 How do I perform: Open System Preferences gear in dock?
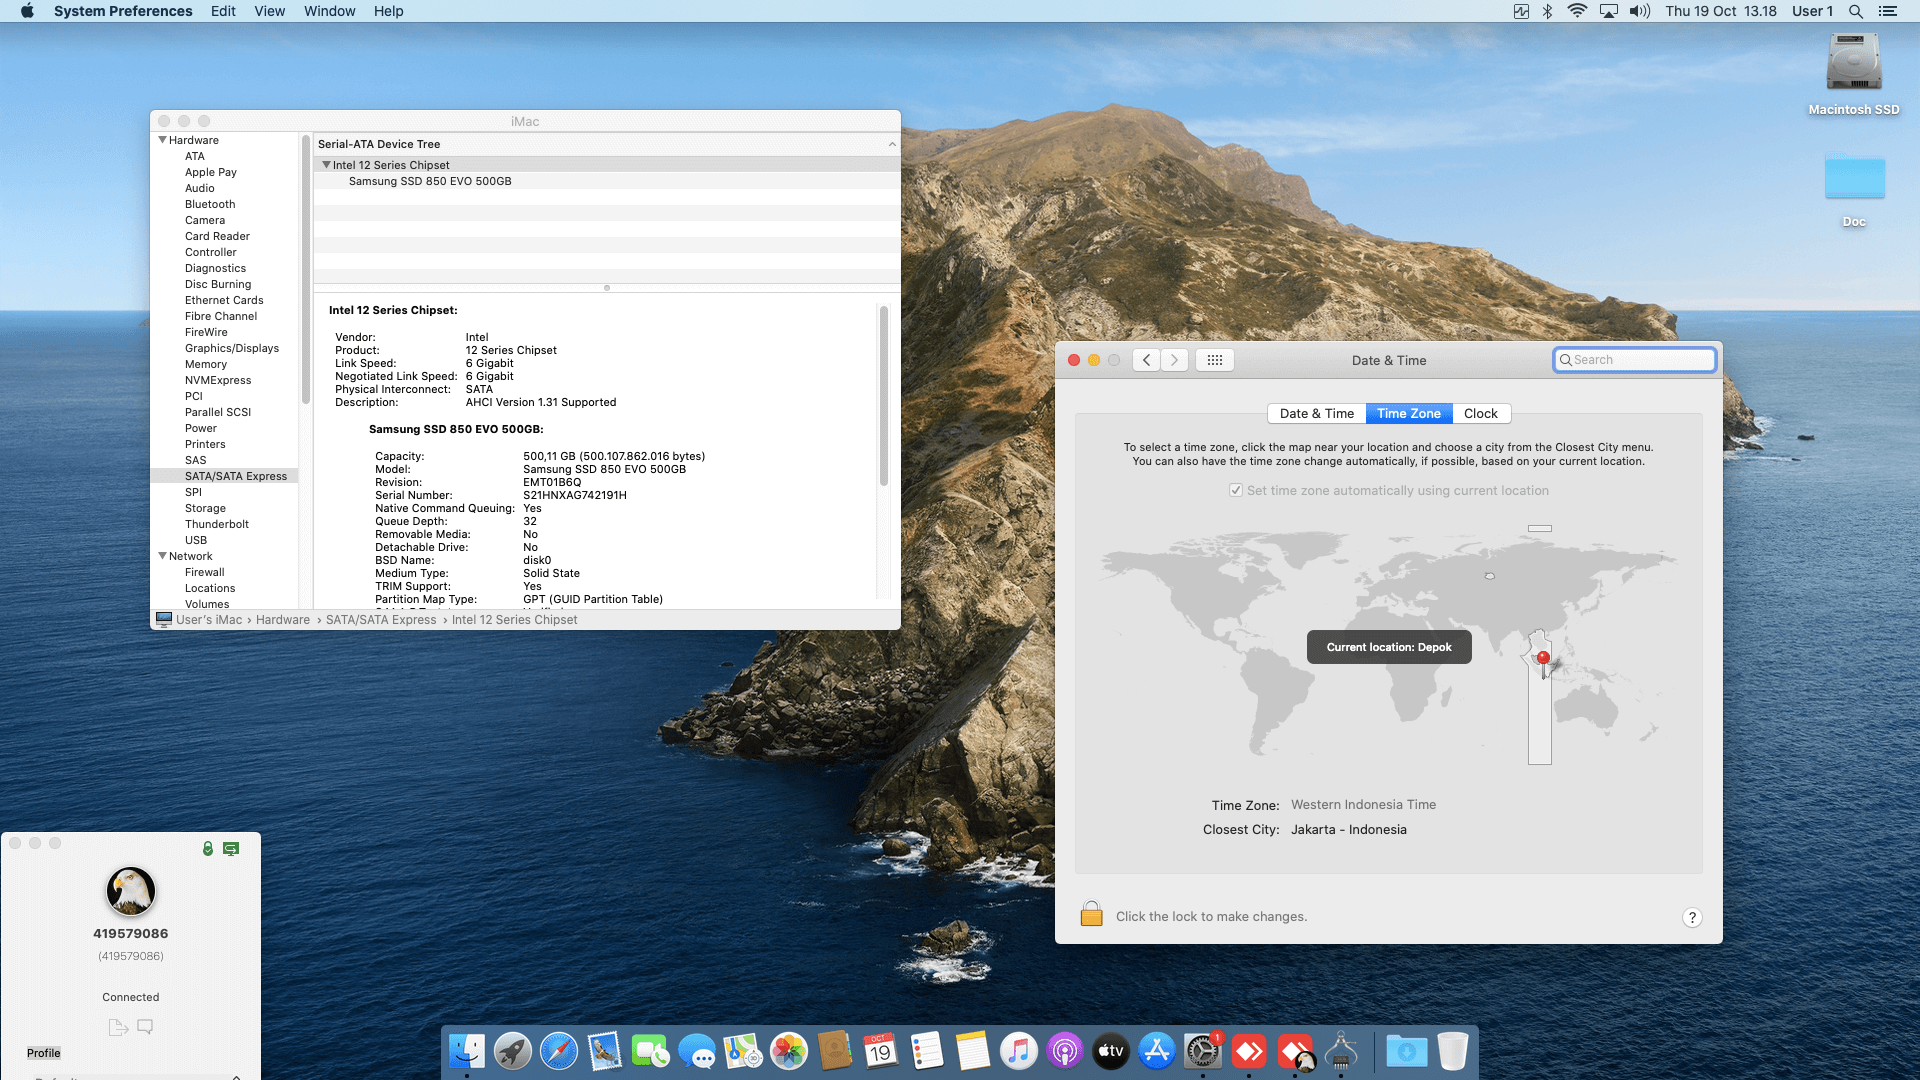click(1203, 1051)
